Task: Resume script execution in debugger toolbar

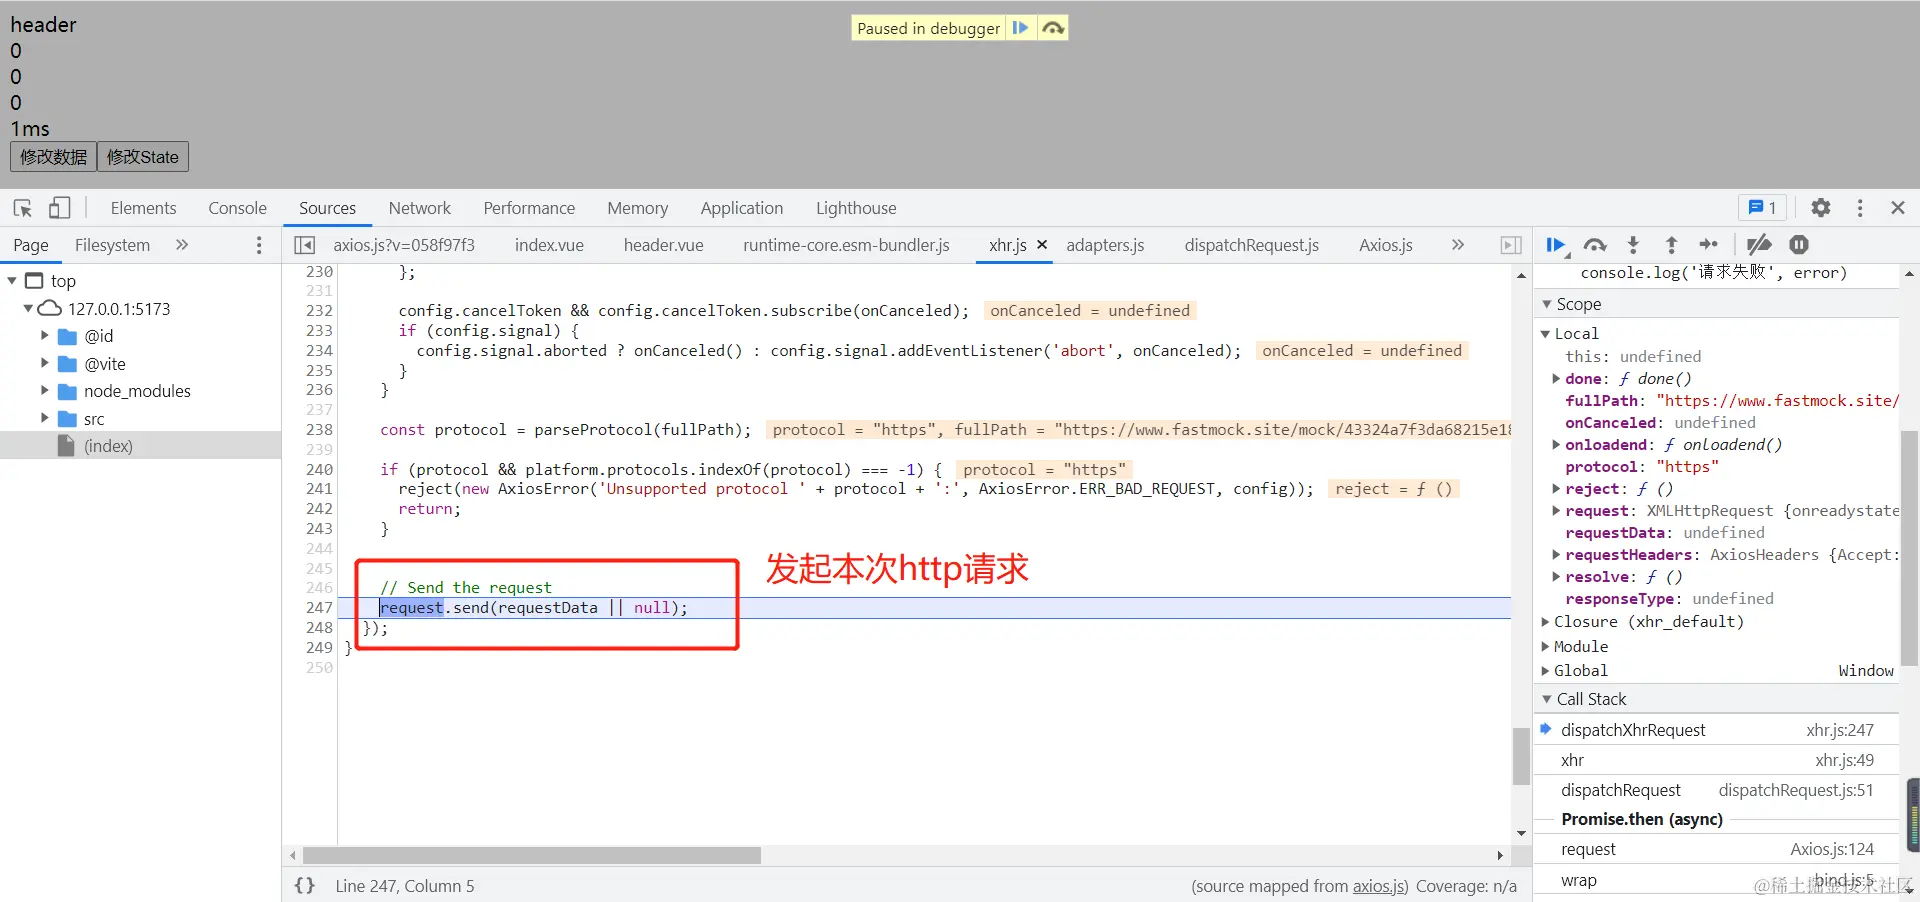Action: pyautogui.click(x=1556, y=245)
